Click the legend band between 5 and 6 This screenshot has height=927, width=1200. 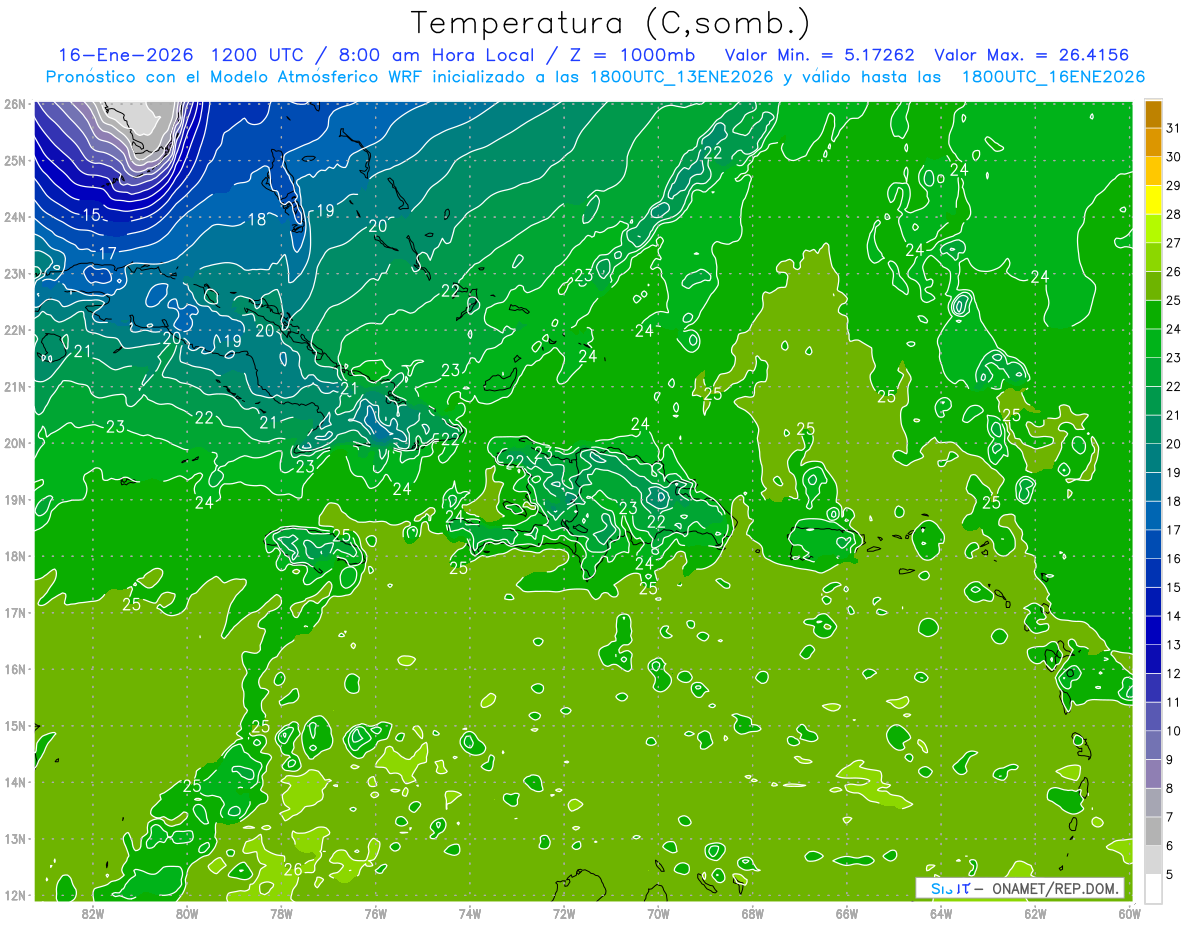click(1153, 860)
